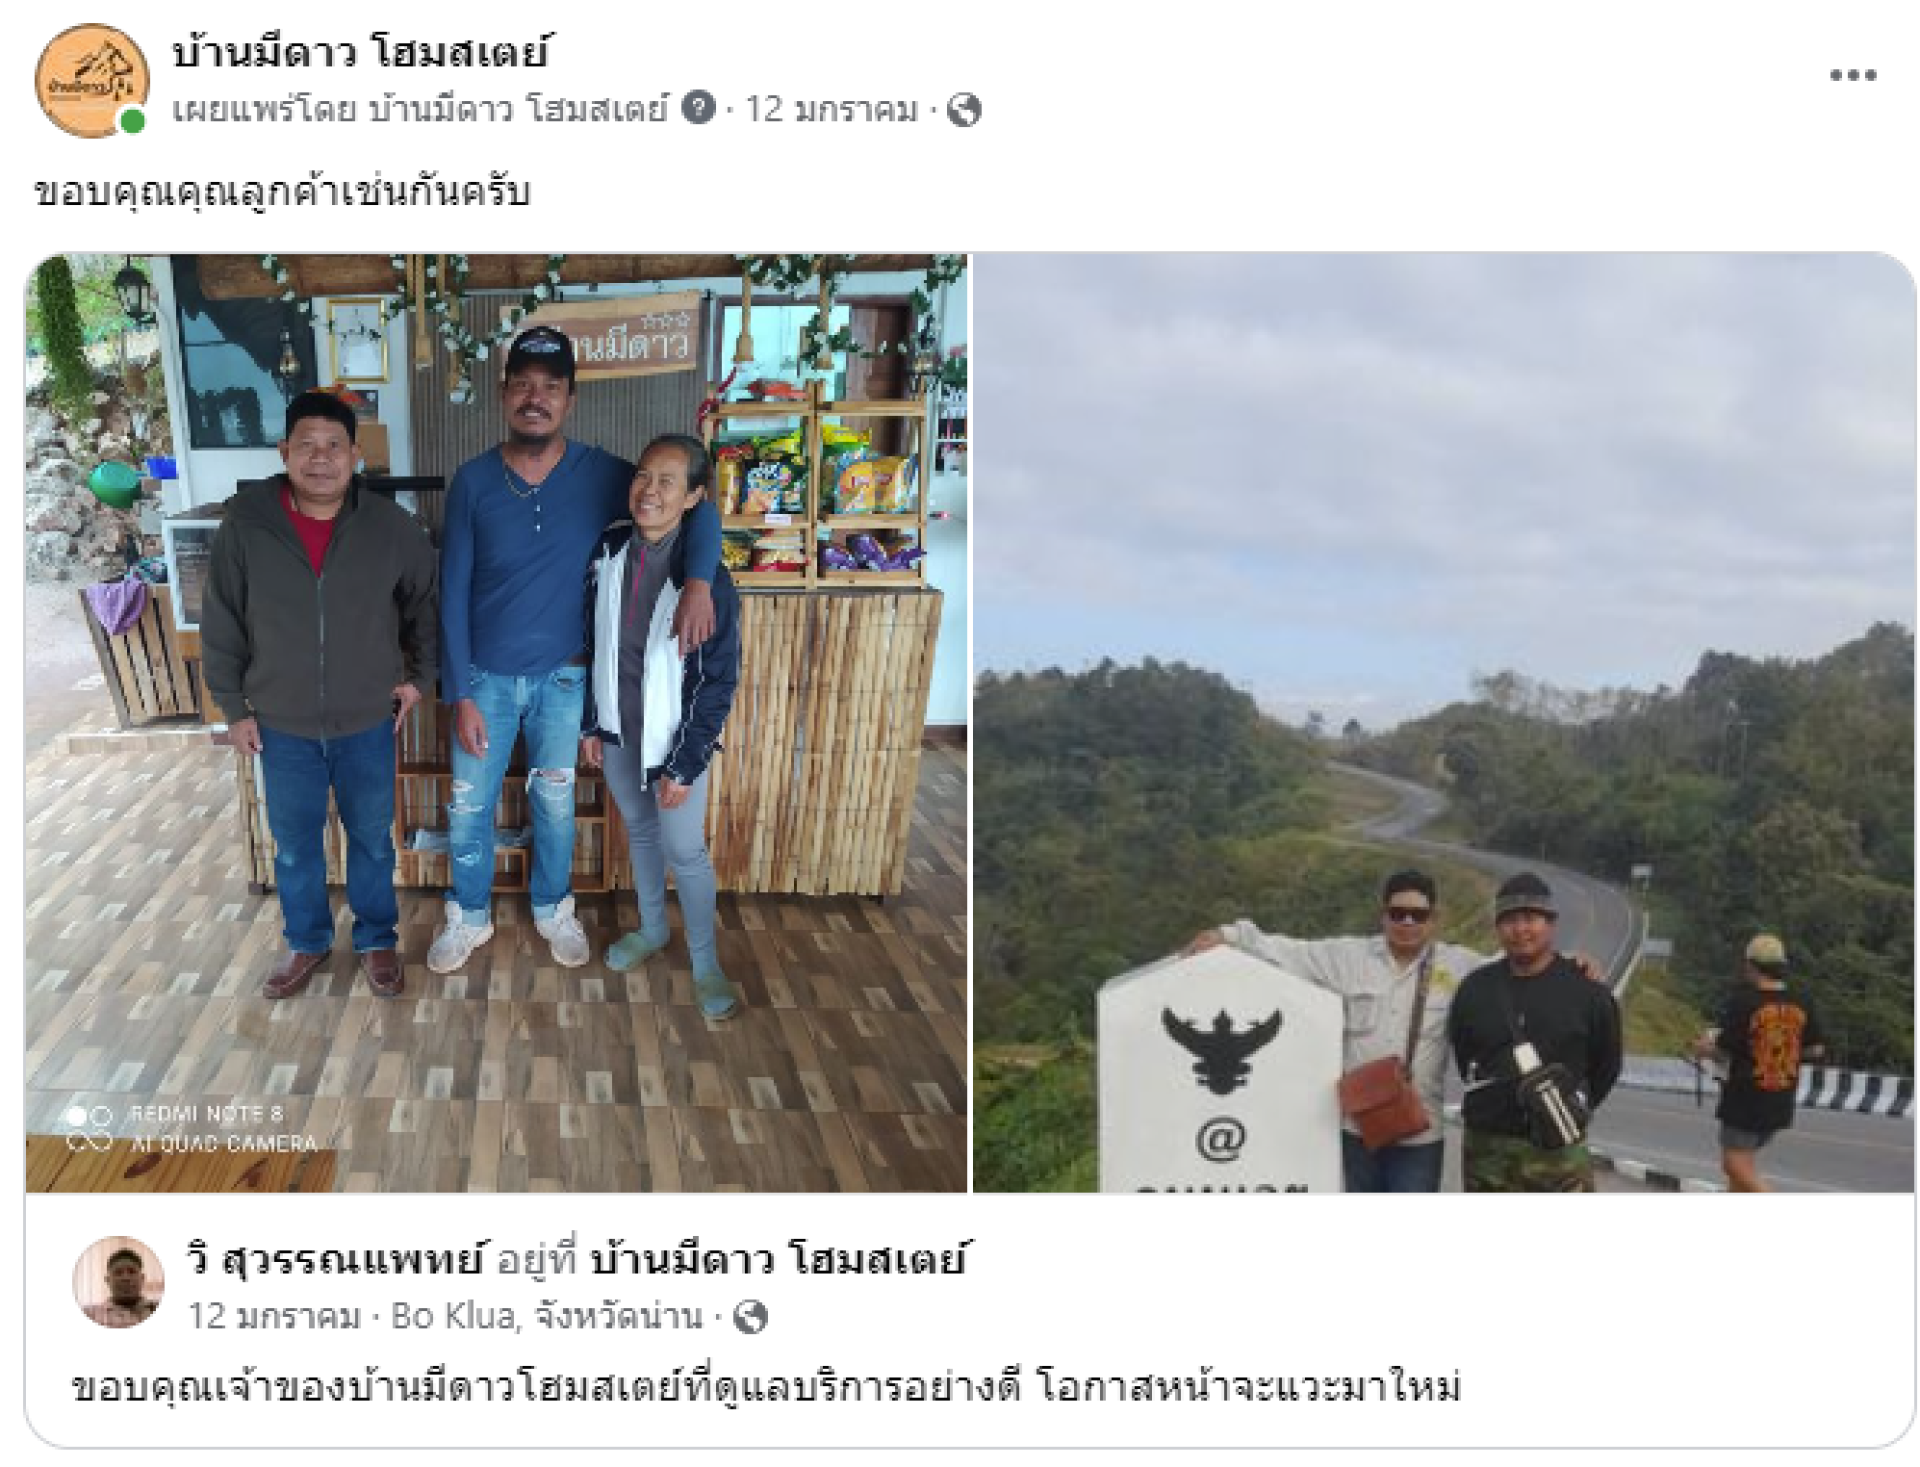1920x1467 pixels.
Task: Click เผยแพร่โดย บ้านมีดาว โฮมสเตย์ publisher link
Action: (x=420, y=108)
